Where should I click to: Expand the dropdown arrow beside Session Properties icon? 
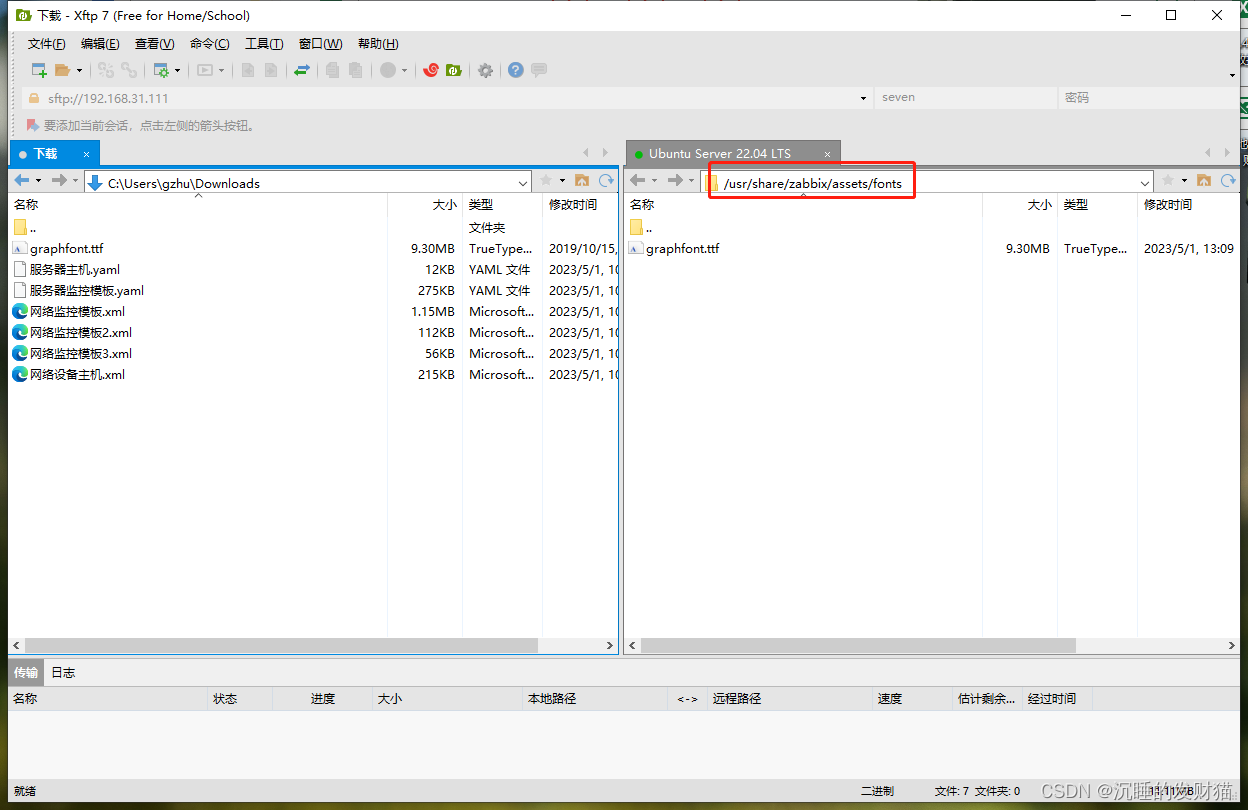(x=178, y=70)
